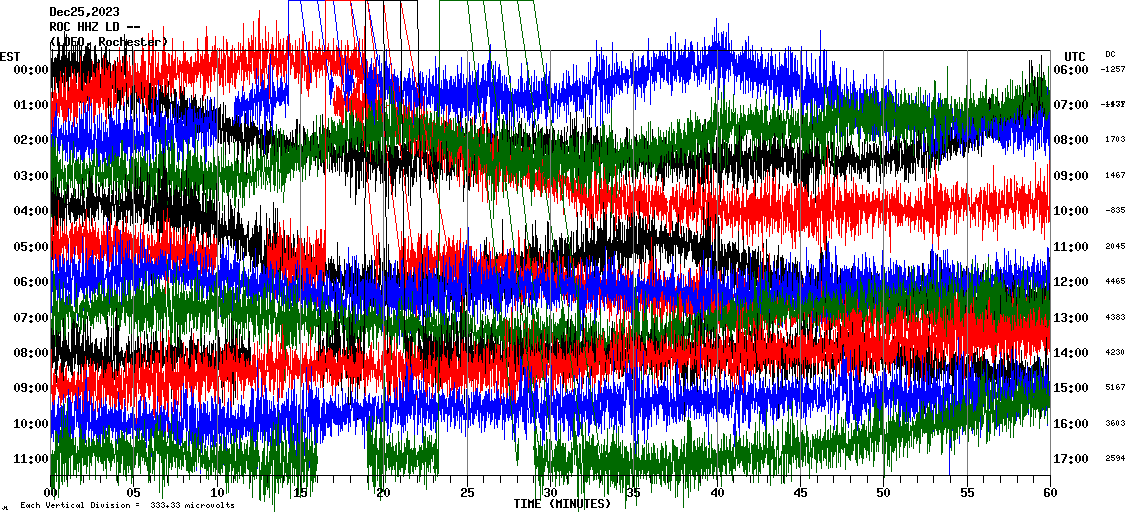Click the DC value 5167
Screen dimensions: 1130x519
[1114, 388]
